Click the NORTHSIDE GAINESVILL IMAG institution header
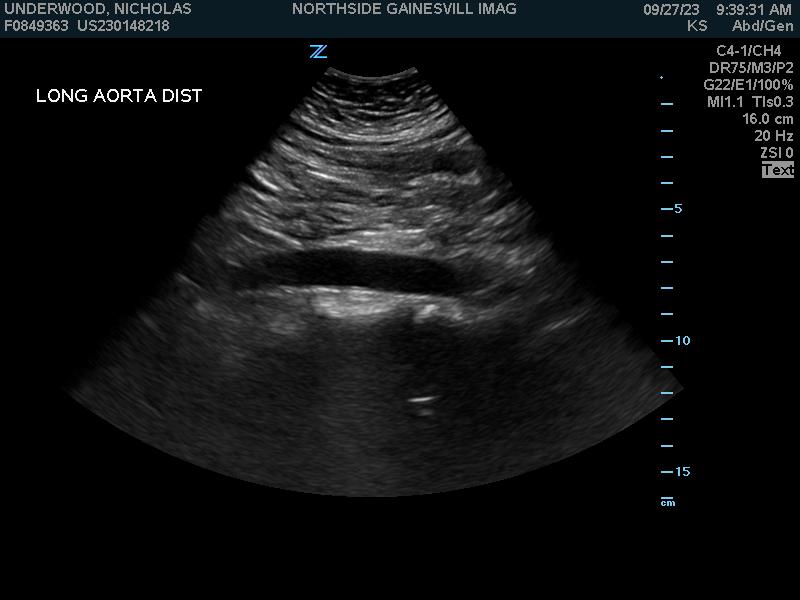 [404, 9]
